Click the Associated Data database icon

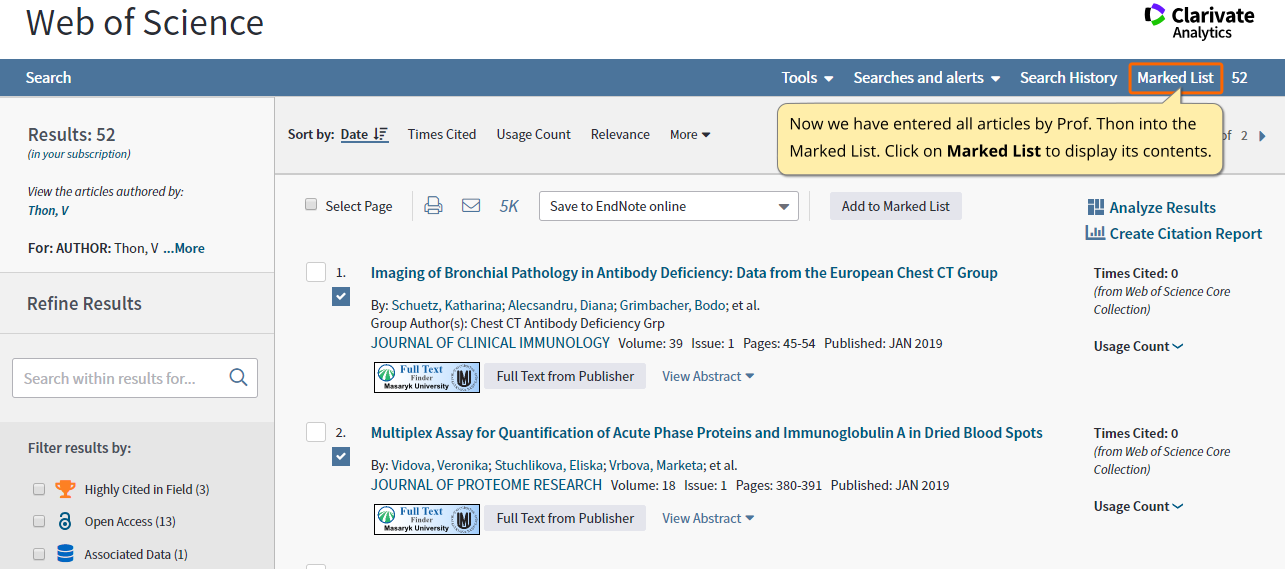point(65,554)
